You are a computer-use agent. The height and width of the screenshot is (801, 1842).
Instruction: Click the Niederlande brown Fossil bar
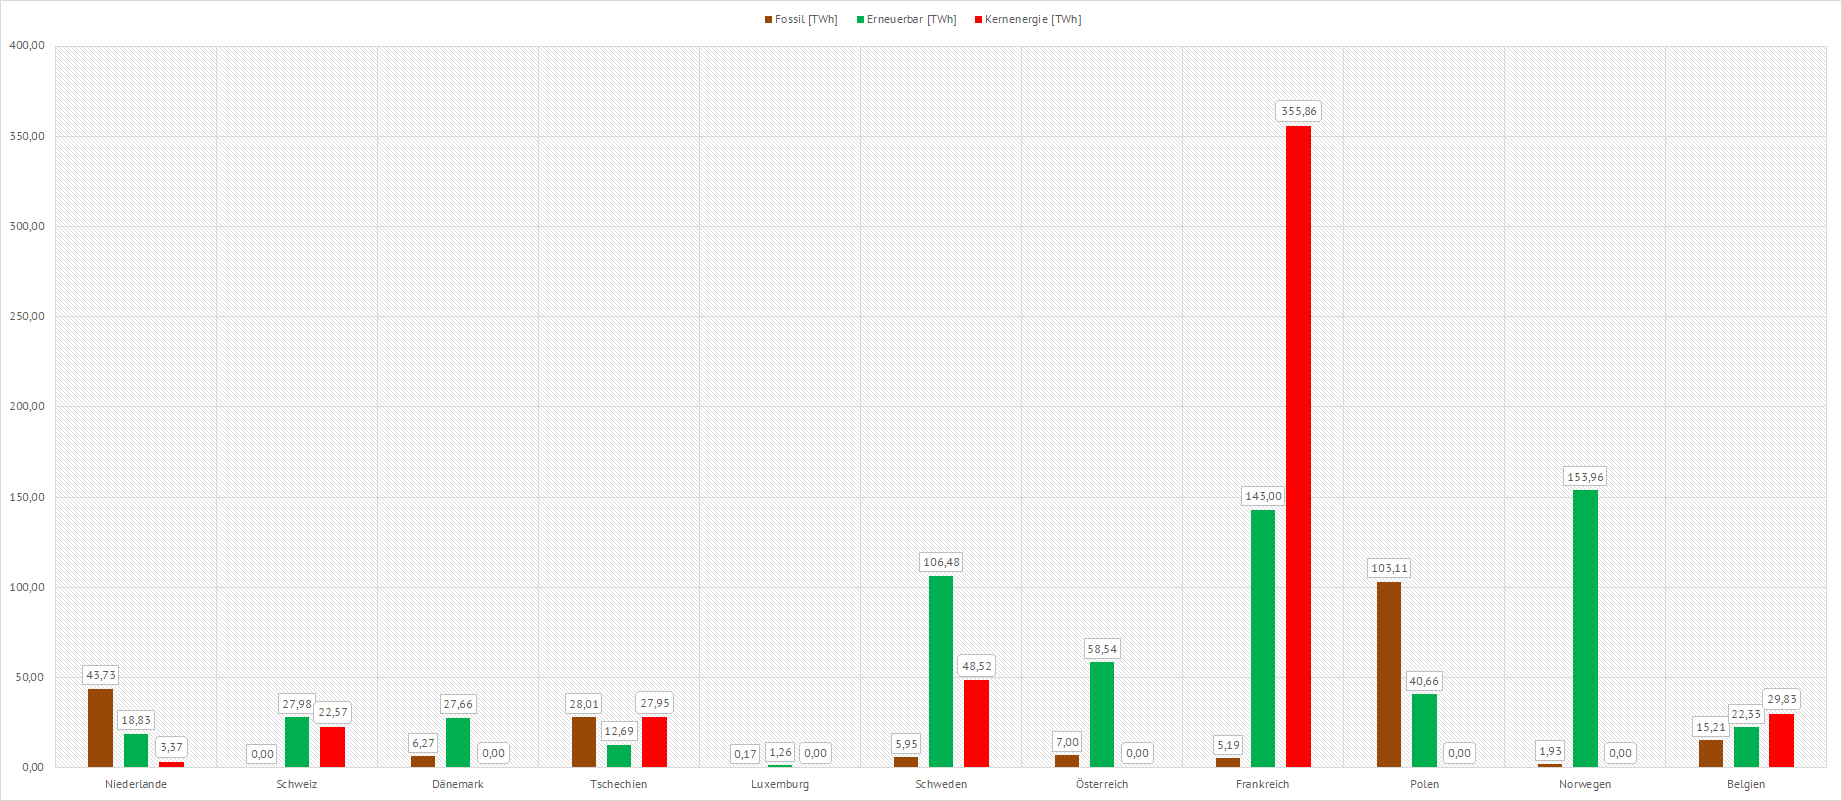[x=100, y=727]
